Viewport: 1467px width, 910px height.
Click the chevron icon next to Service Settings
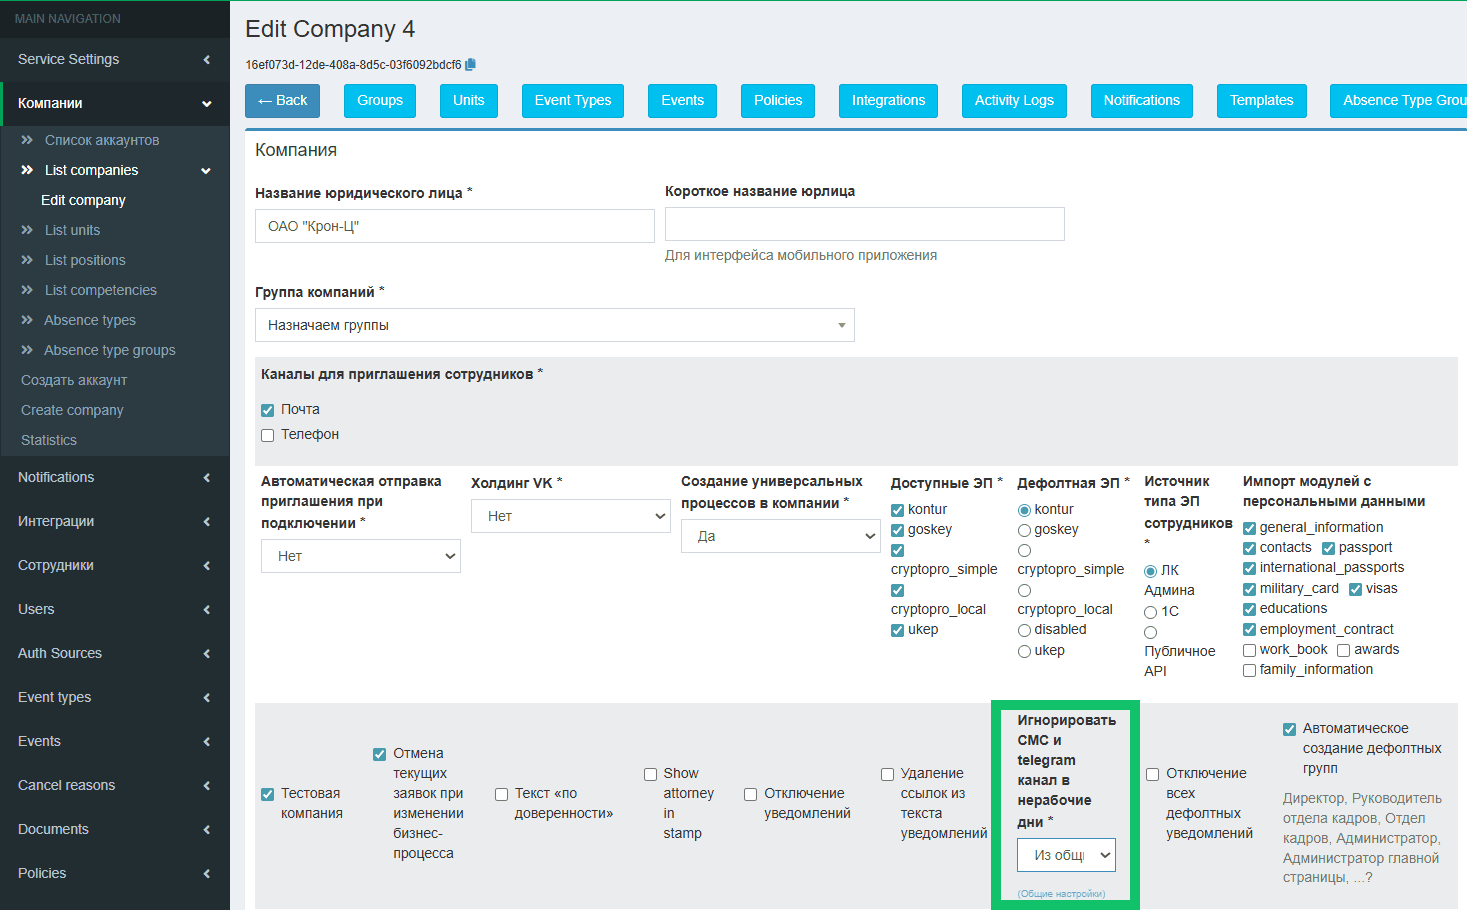coord(207,59)
